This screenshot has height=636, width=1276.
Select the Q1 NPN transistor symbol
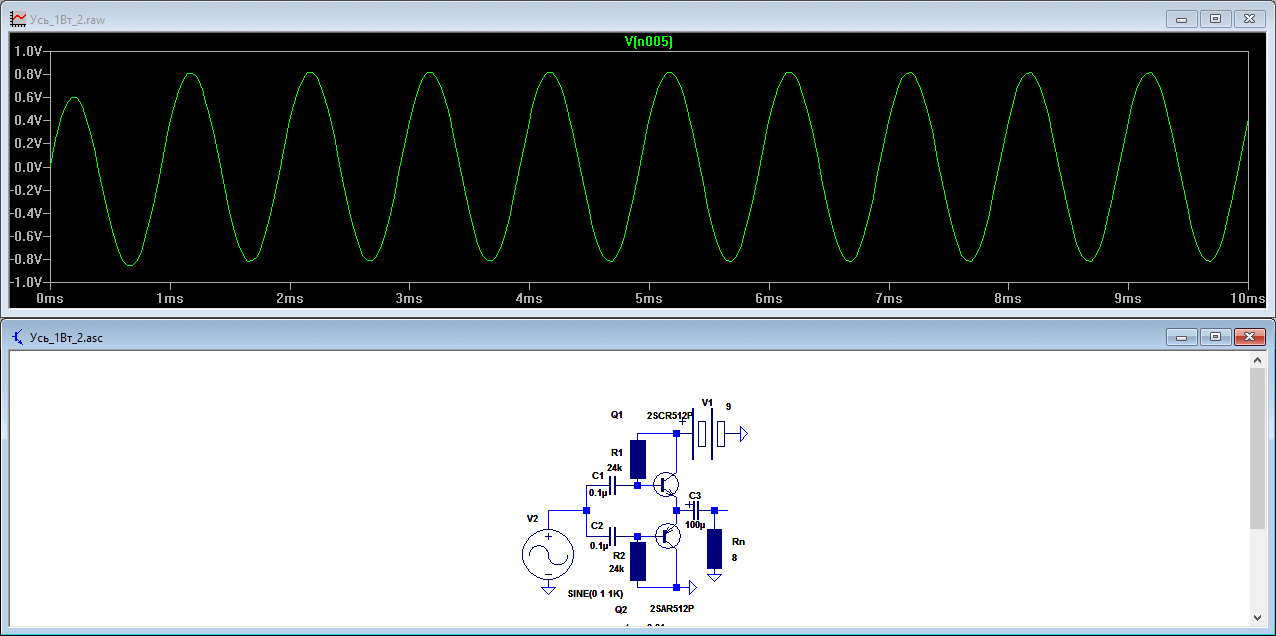(x=666, y=485)
